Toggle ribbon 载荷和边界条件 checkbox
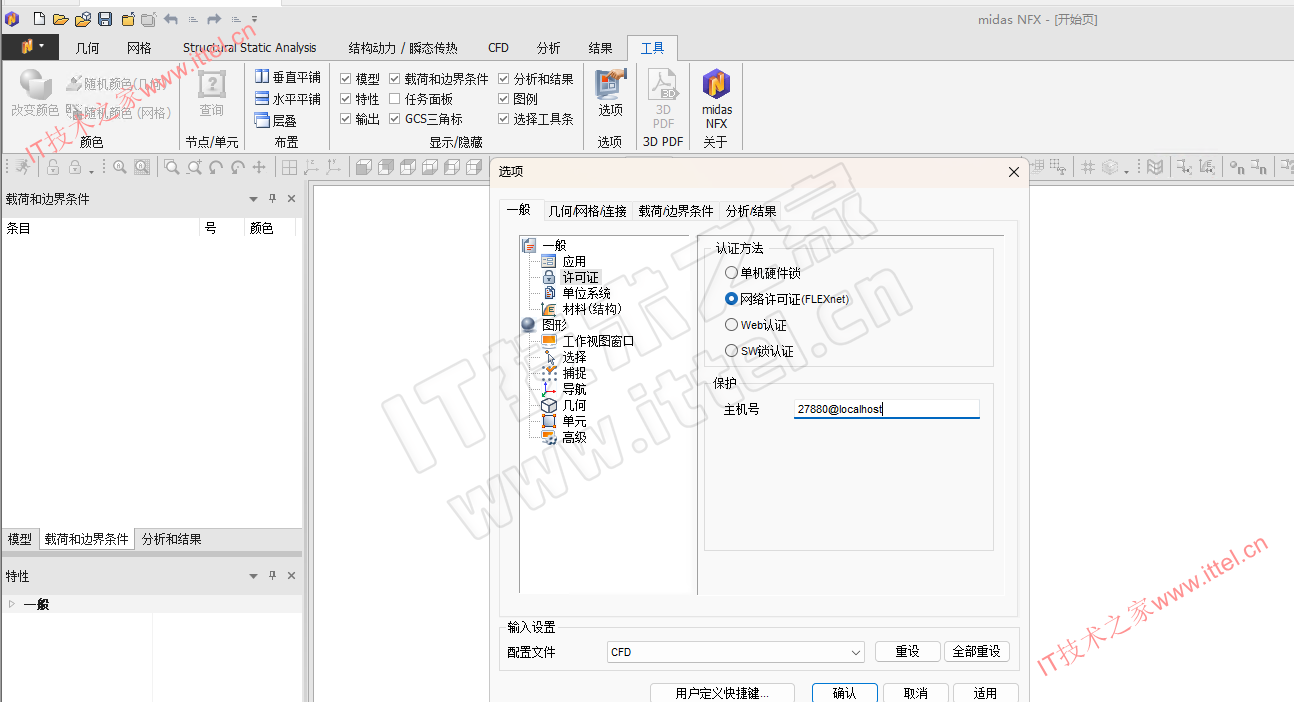 [x=395, y=79]
